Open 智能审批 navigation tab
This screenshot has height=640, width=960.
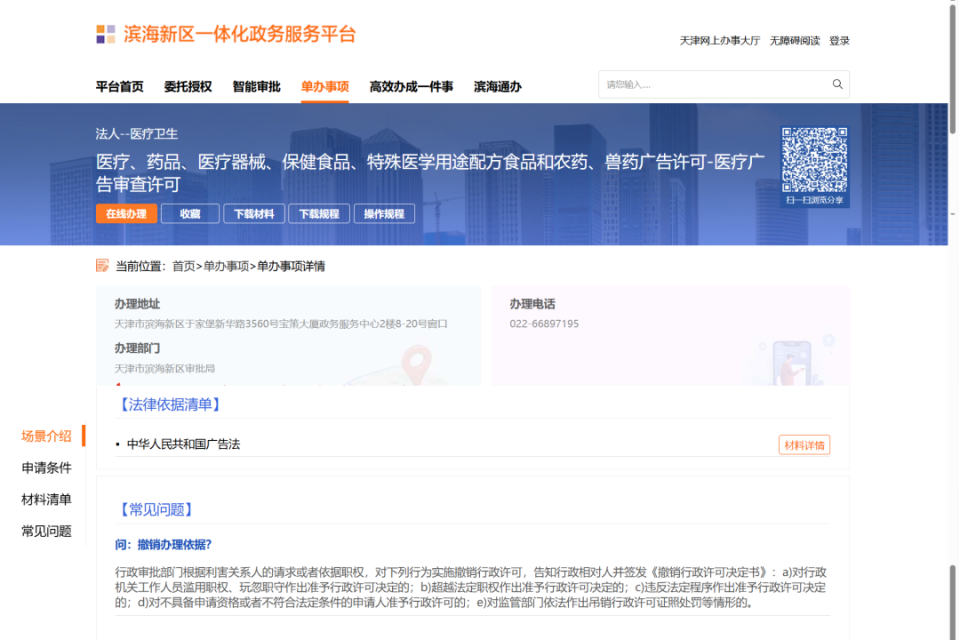pyautogui.click(x=257, y=87)
